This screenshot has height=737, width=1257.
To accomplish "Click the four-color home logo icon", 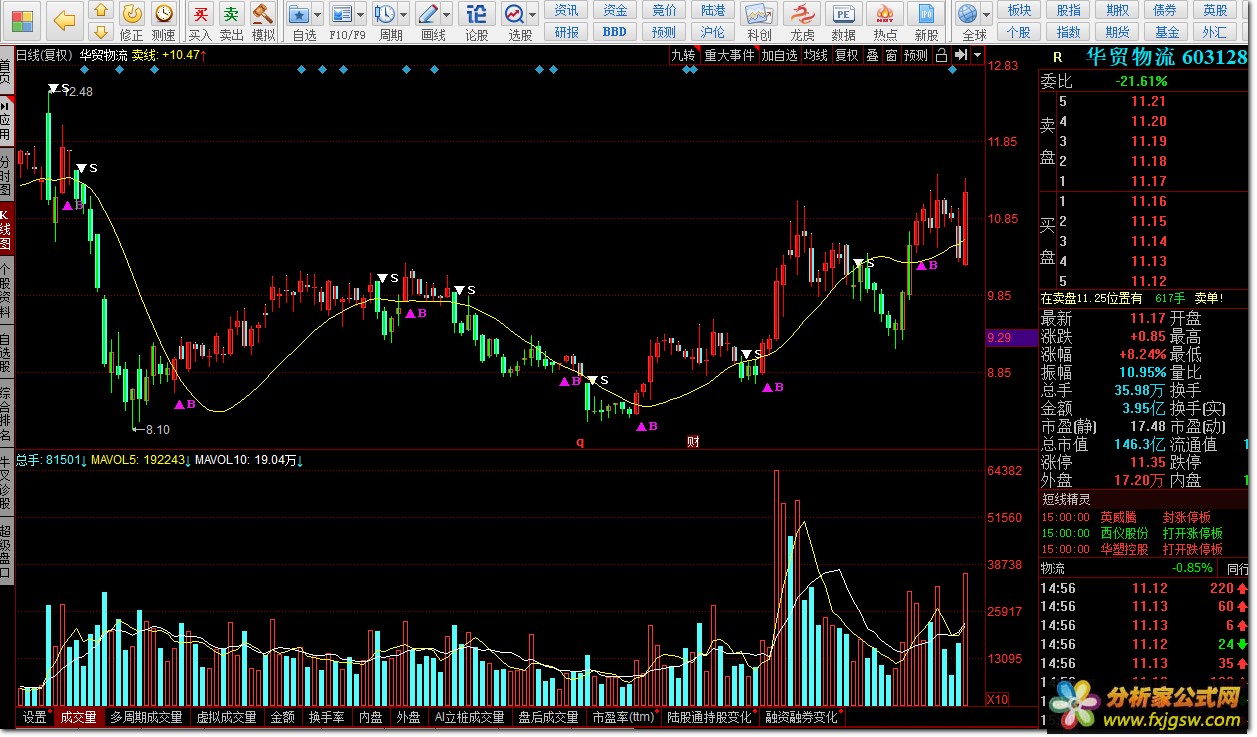I will [21, 19].
